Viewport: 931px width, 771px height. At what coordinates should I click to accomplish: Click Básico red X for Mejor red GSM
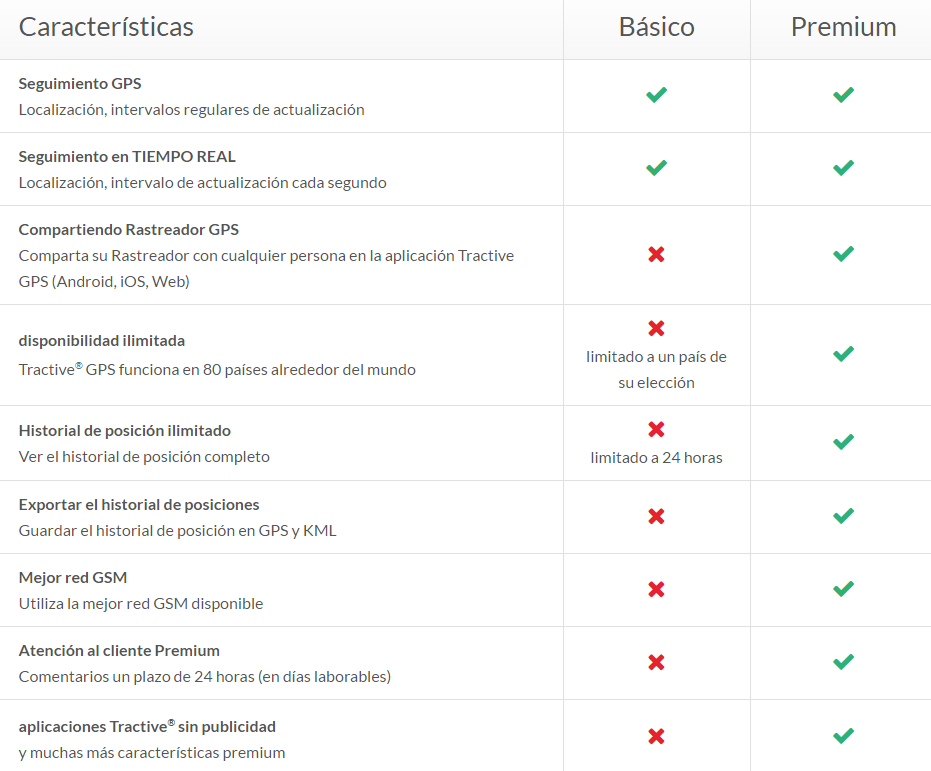[656, 589]
